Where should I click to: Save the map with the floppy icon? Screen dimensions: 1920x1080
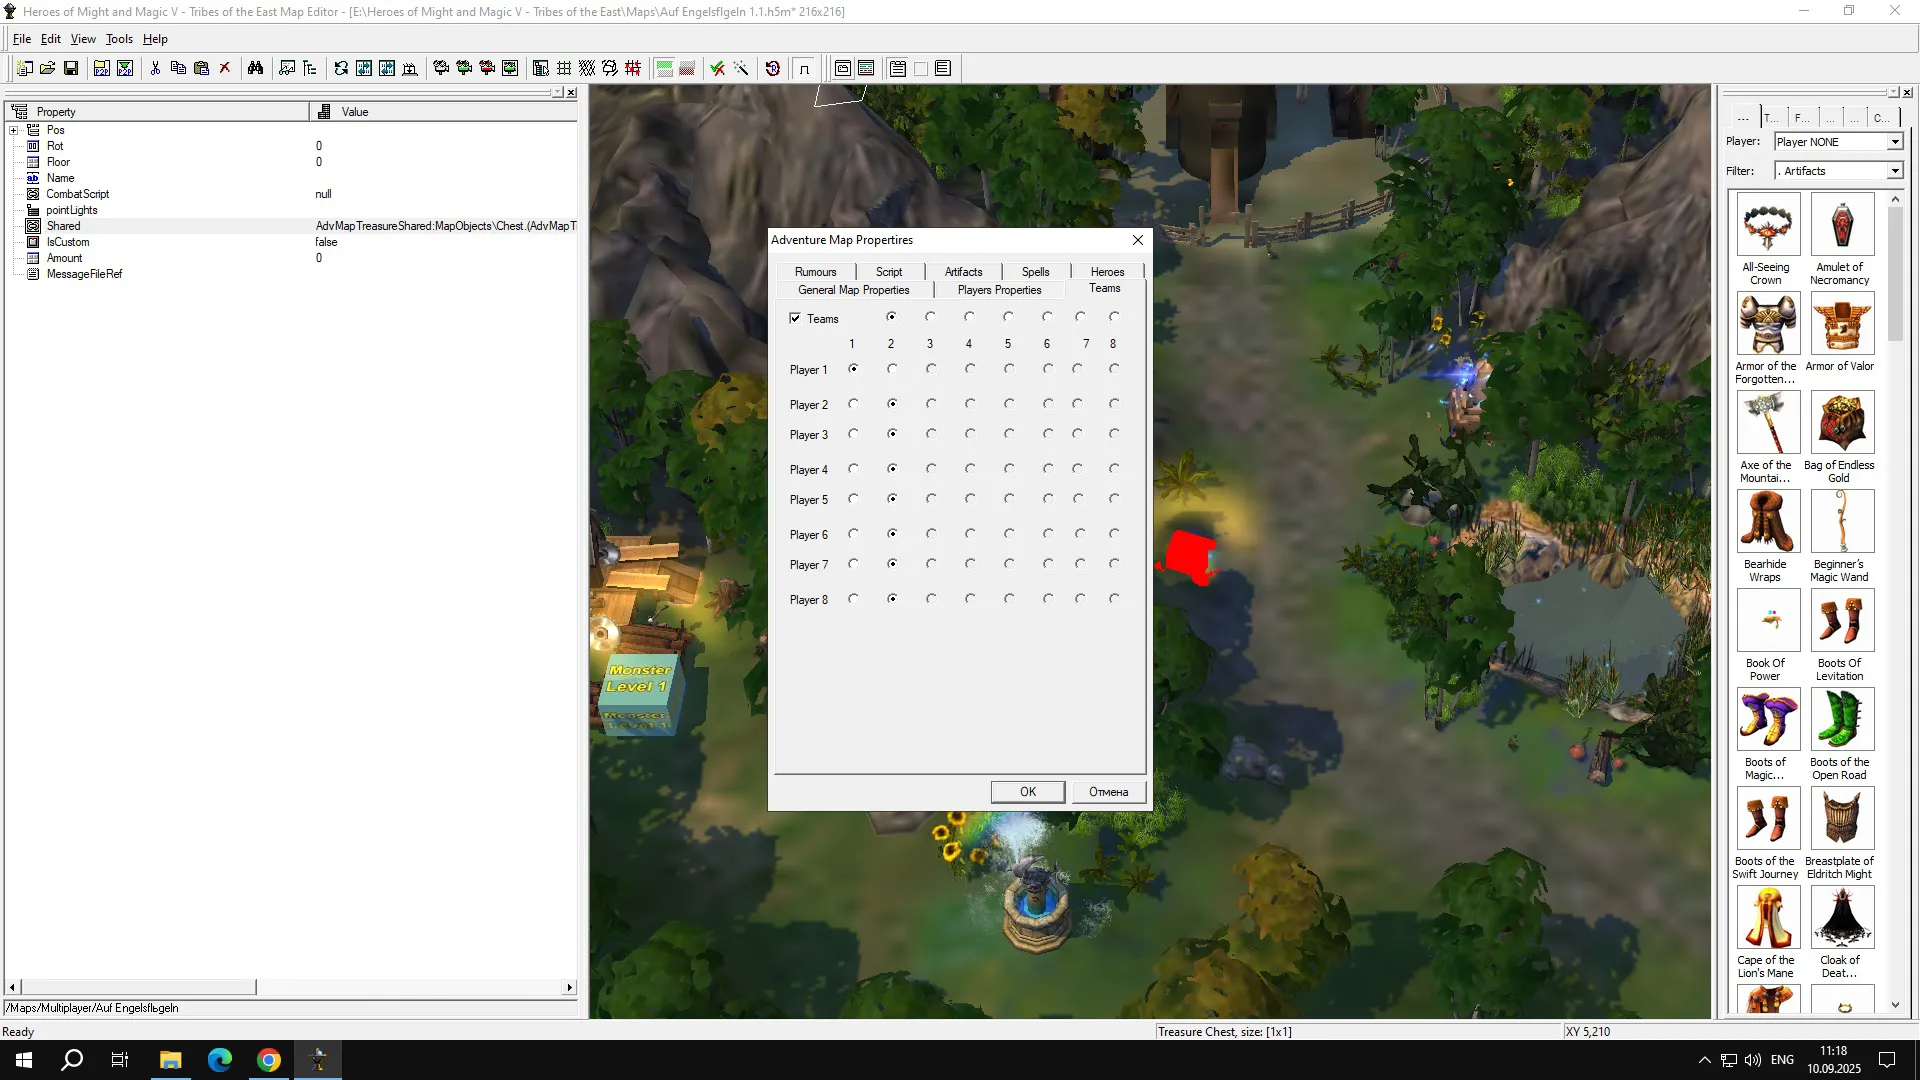(x=71, y=68)
